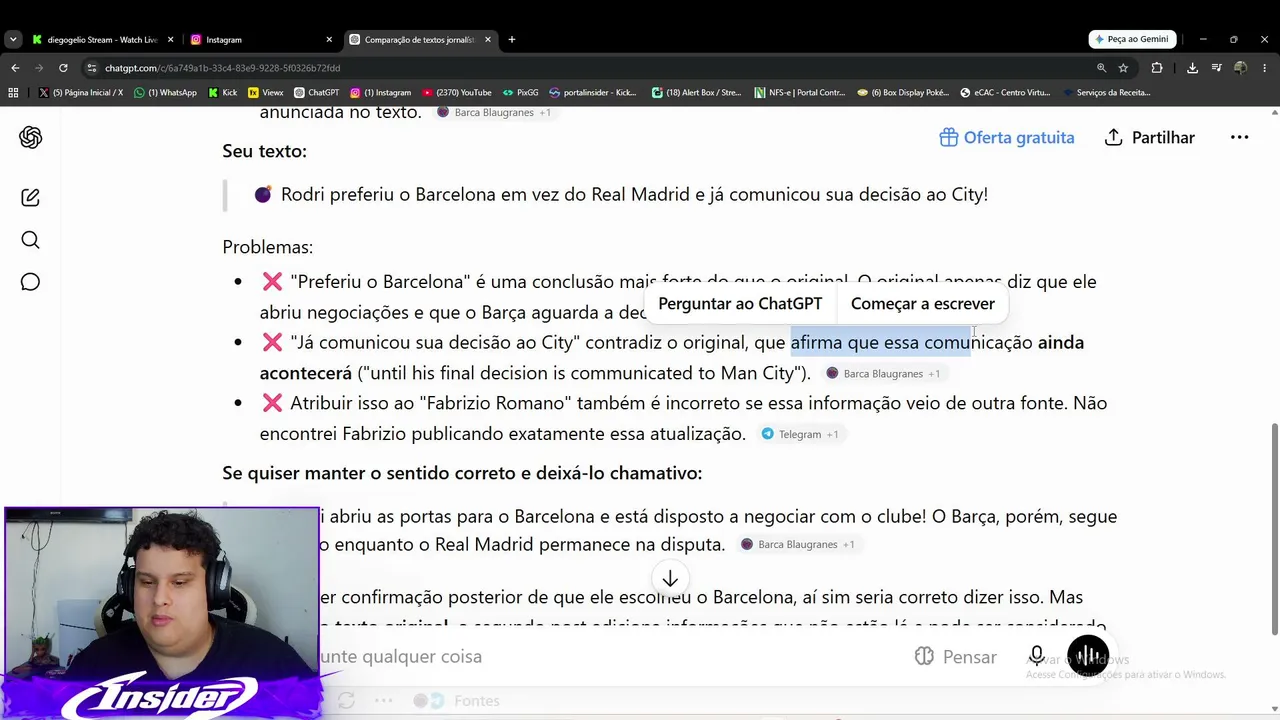Select the Comparação de textos jornalísticos tab

(420, 40)
